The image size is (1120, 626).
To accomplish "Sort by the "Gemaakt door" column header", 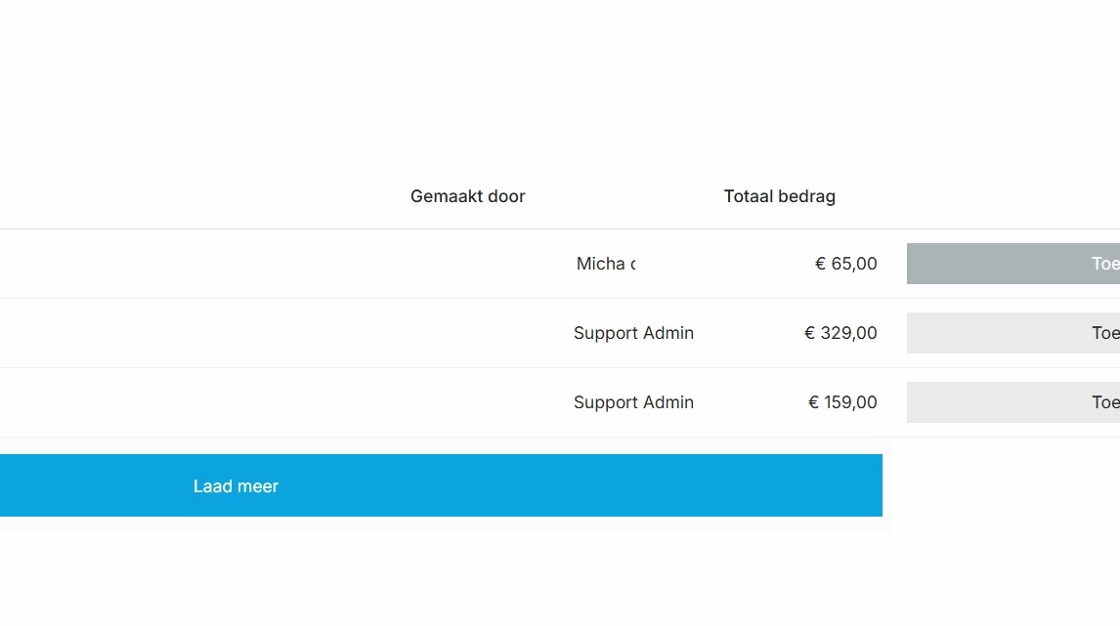I will point(467,196).
